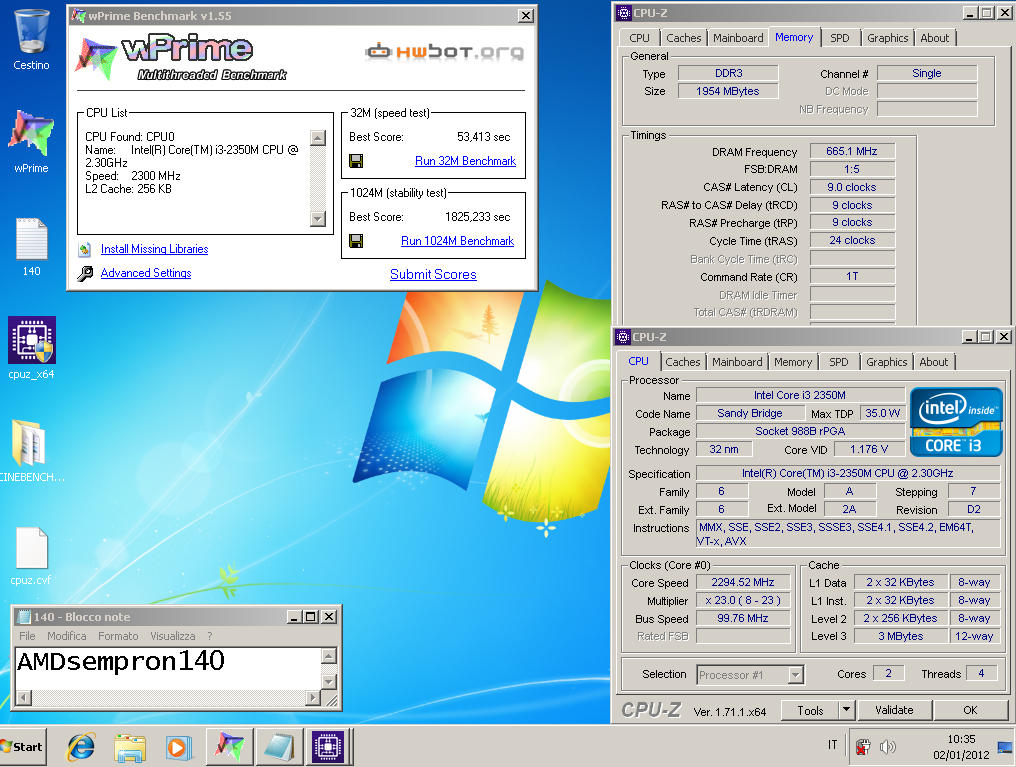Open About tab in upper CPU-Z window
Viewport: 1016px width, 767px height.
[934, 38]
